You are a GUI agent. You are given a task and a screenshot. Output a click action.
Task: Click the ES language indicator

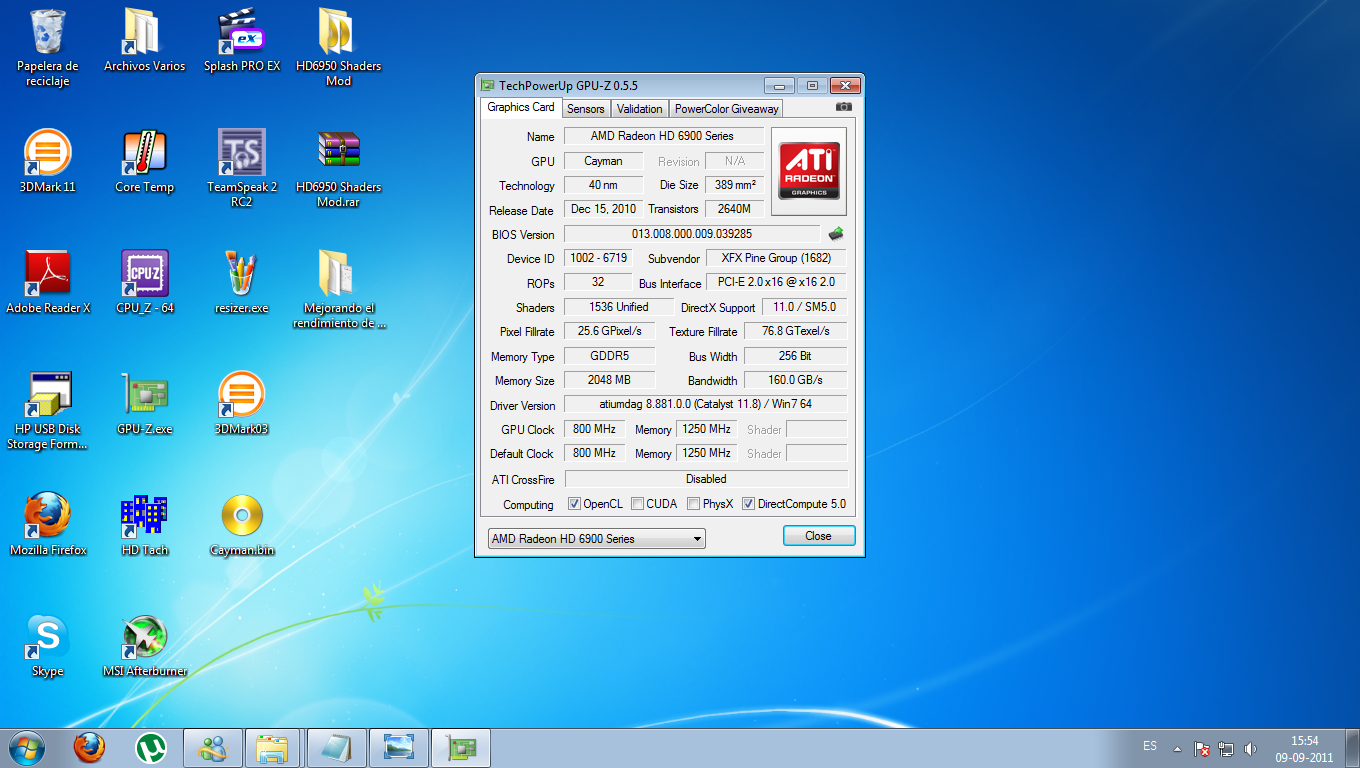1150,746
